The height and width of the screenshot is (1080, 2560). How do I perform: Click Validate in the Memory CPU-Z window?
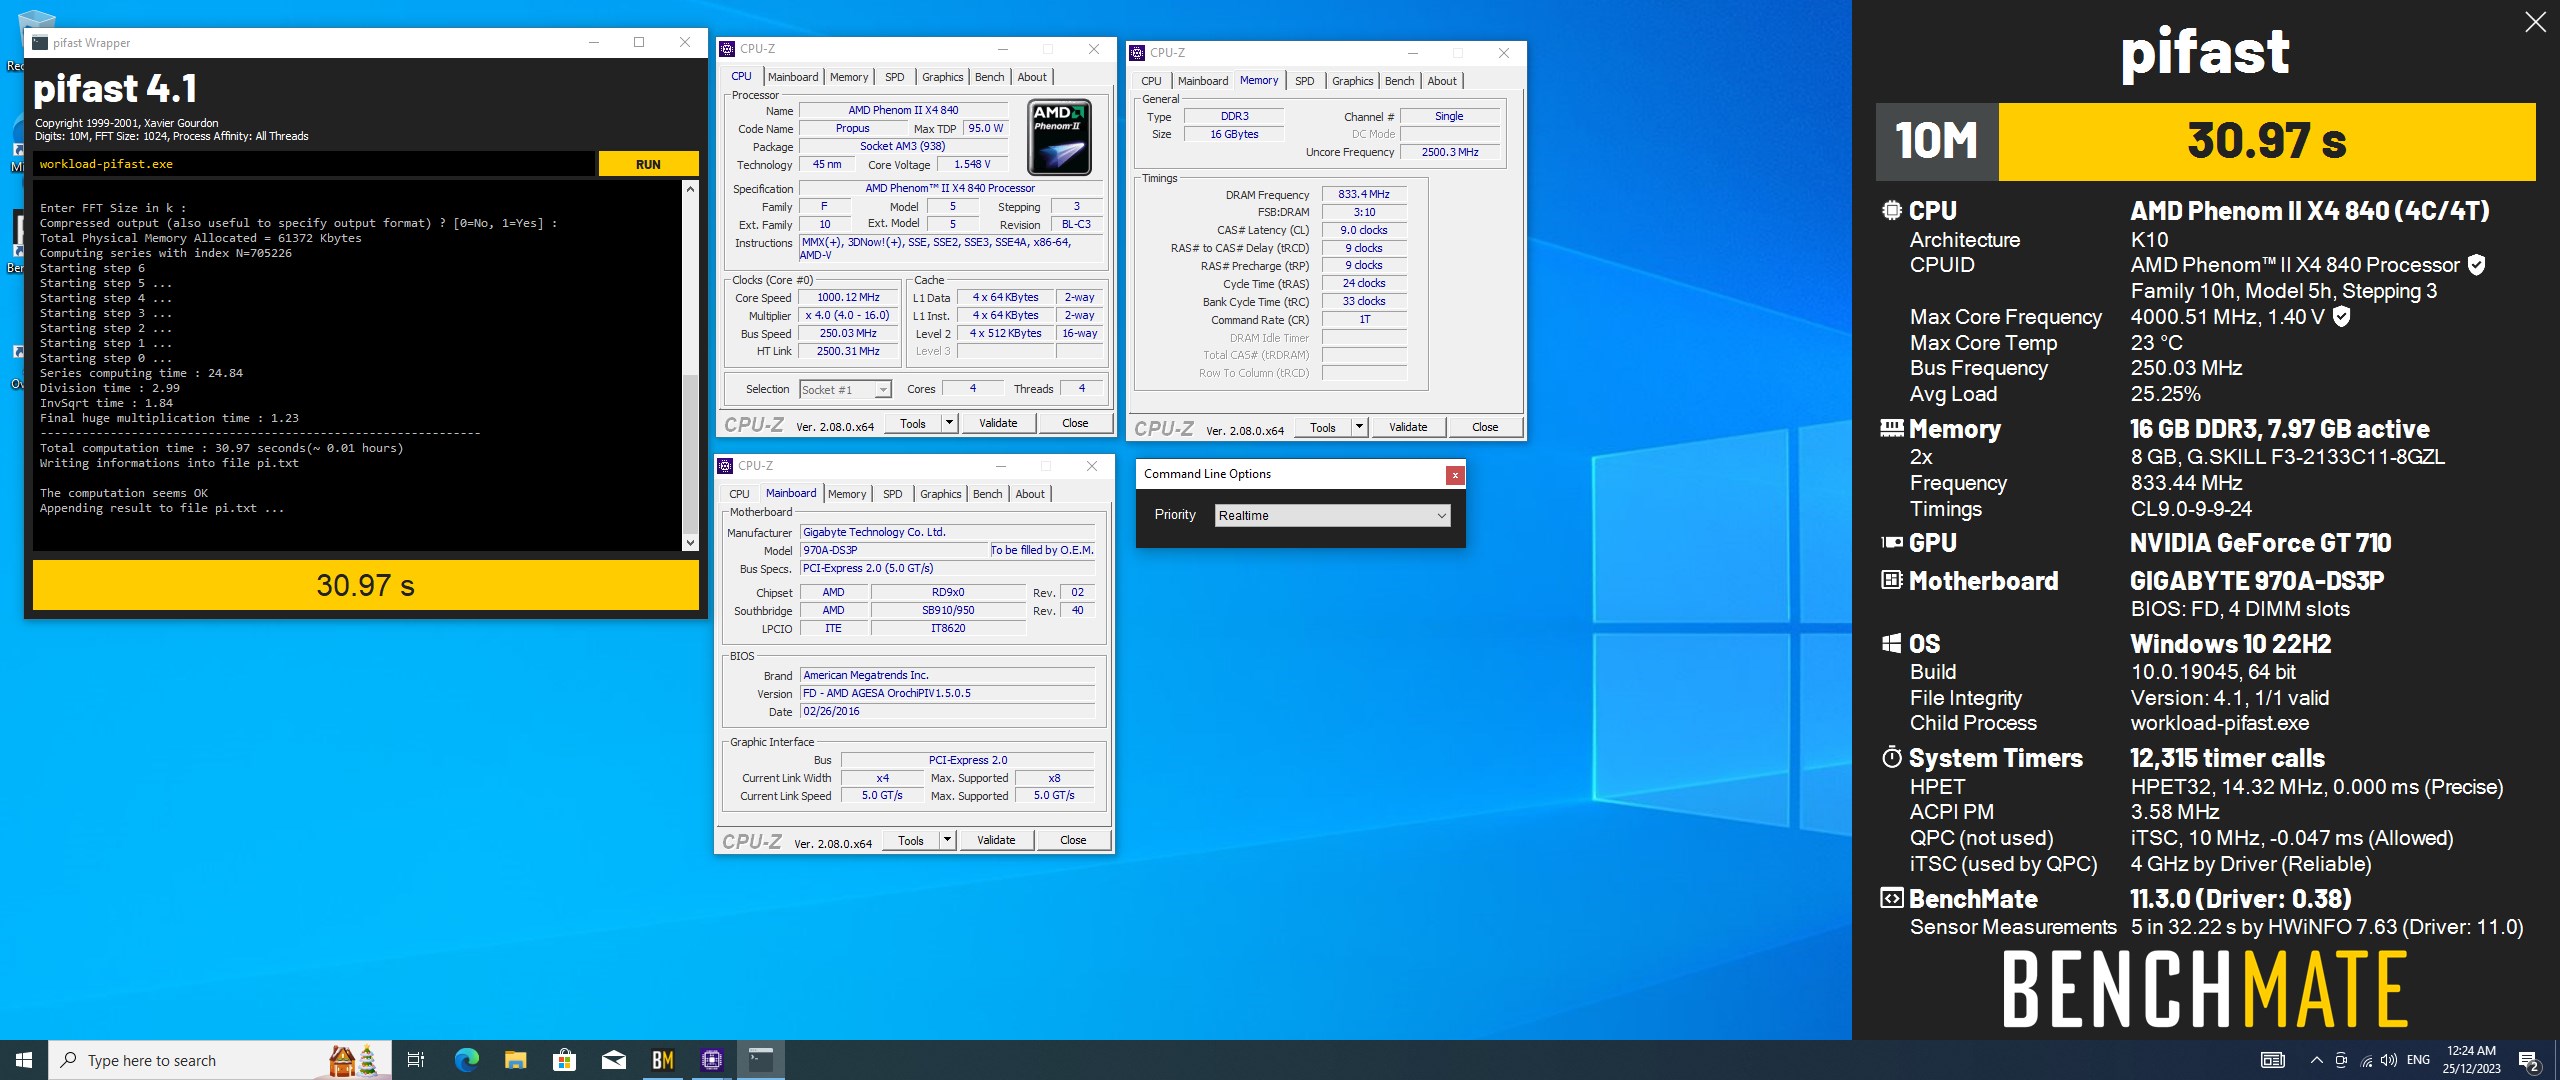click(1408, 427)
